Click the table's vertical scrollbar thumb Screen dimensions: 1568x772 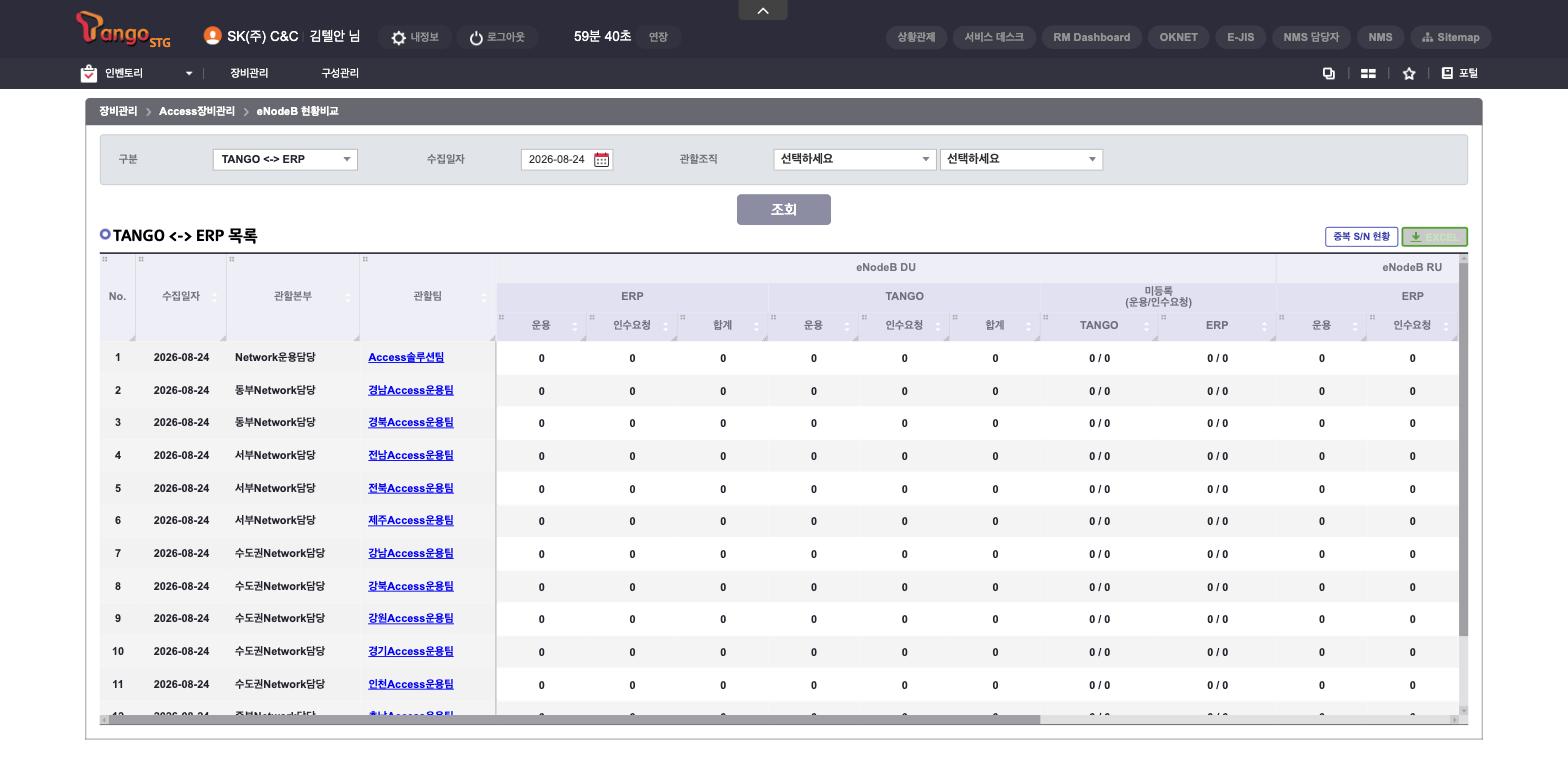coord(1463,449)
